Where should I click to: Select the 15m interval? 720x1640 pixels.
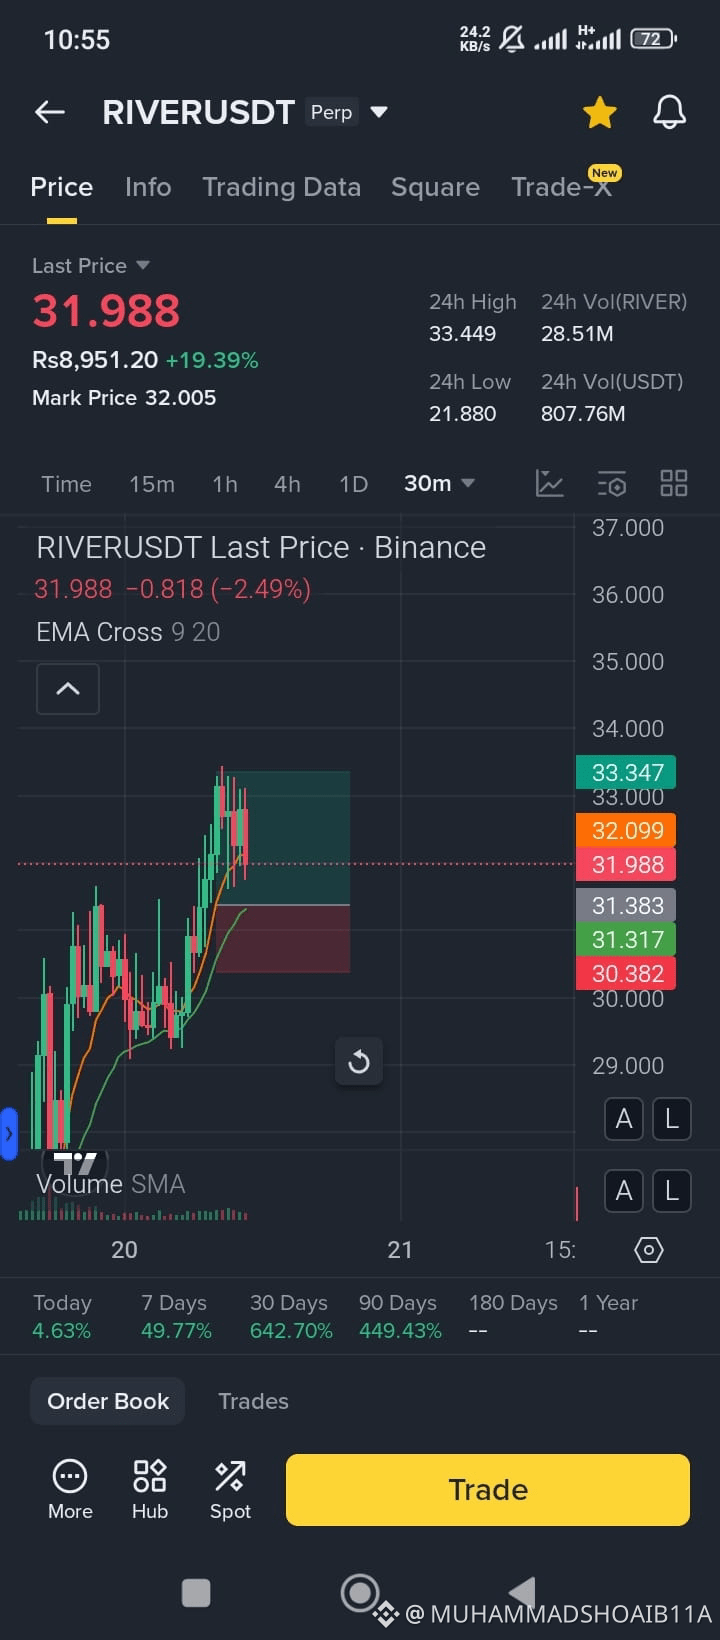(x=152, y=484)
